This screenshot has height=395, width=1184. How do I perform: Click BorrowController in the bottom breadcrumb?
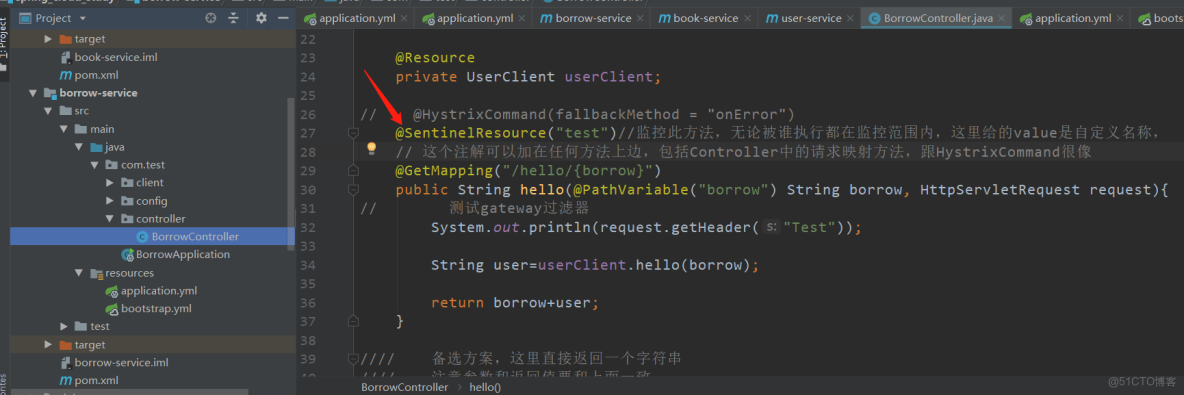404,387
